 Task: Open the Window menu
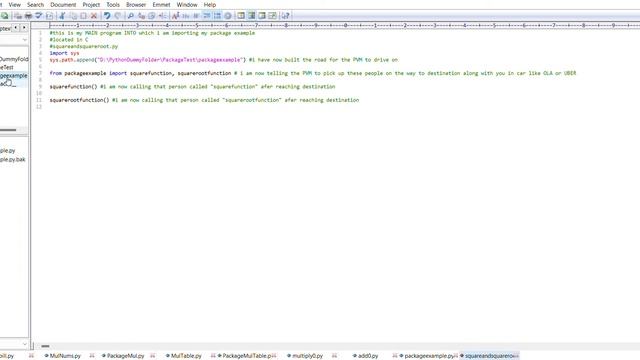point(187,4)
